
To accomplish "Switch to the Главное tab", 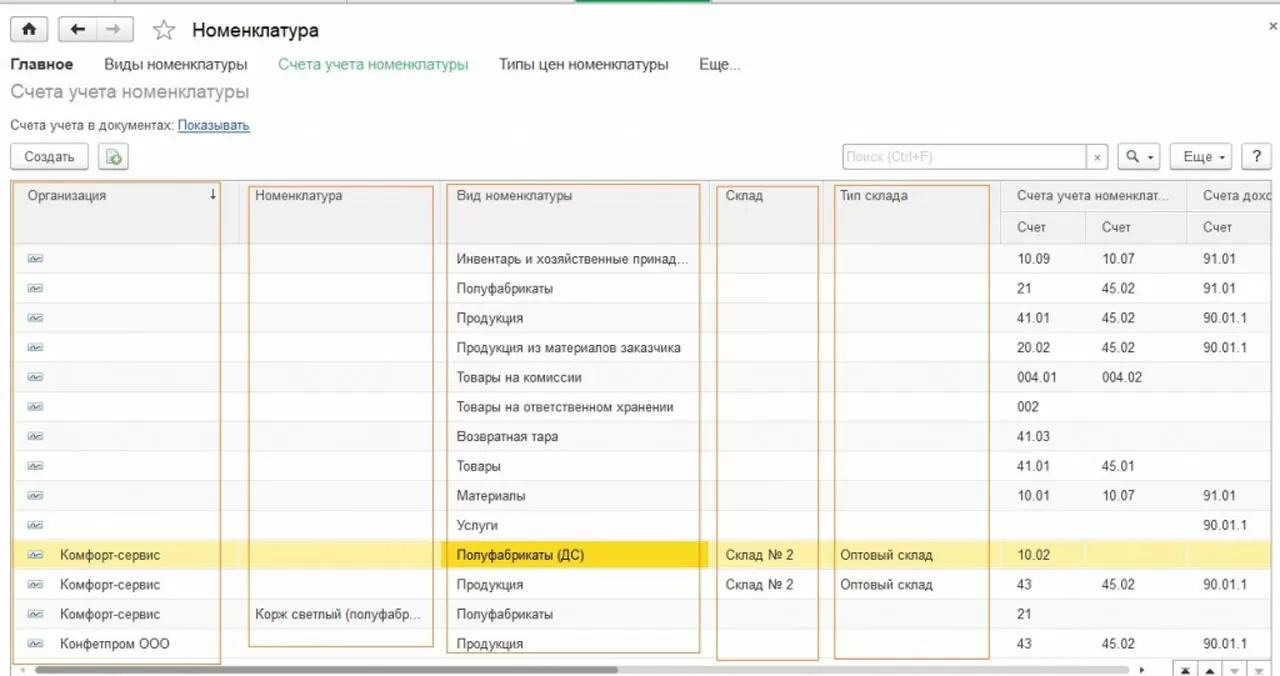I will 42,65.
